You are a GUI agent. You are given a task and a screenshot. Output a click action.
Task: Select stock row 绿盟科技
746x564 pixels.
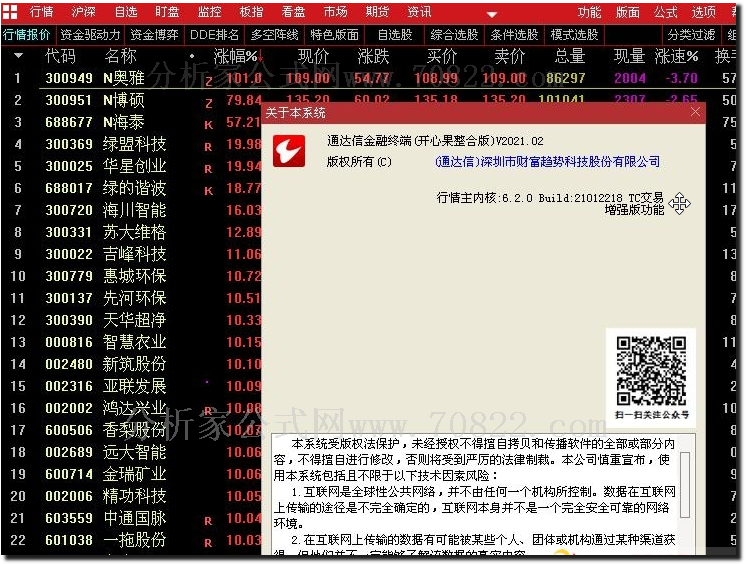132,144
